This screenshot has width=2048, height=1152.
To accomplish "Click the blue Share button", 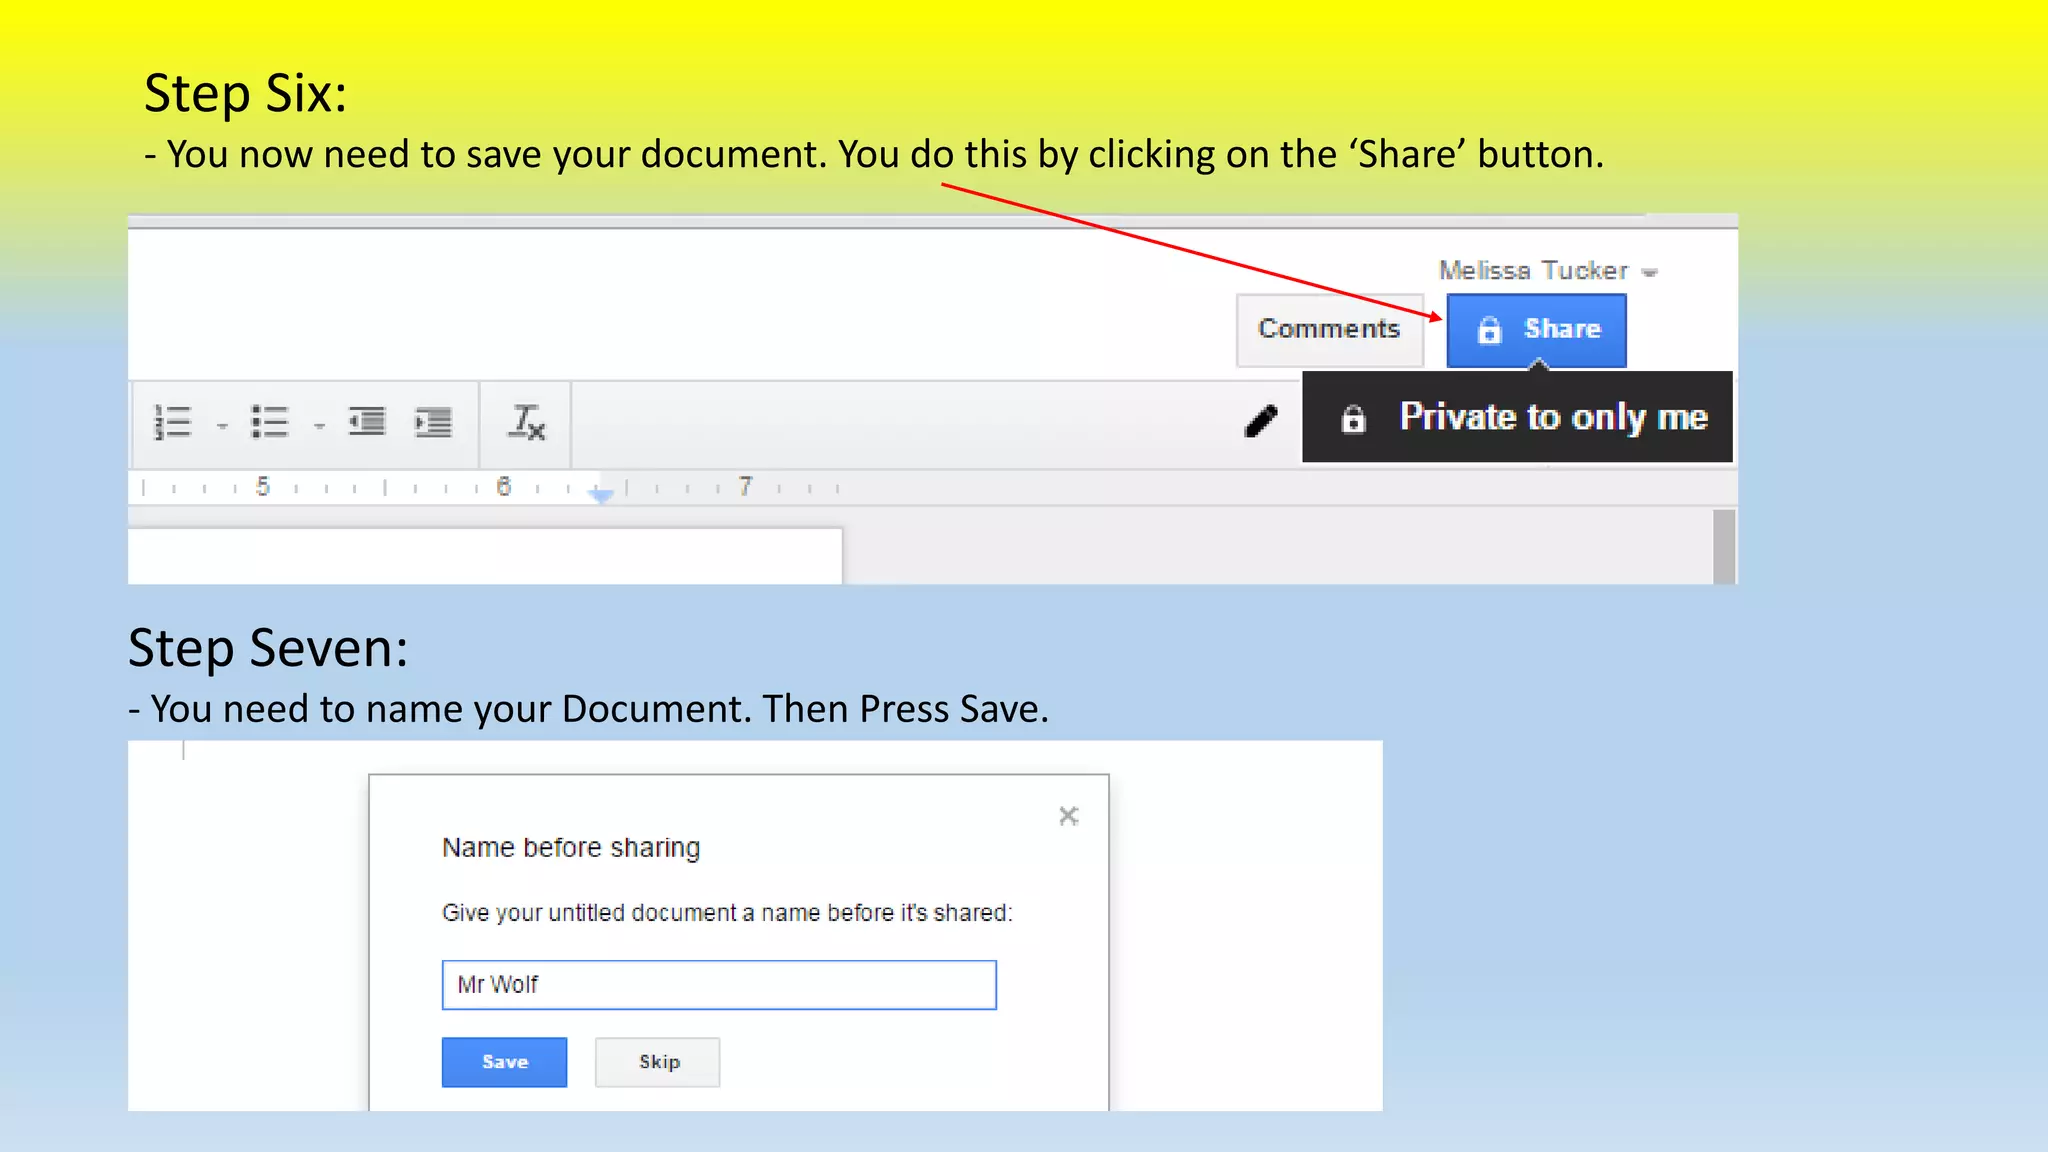I will [x=1536, y=330].
